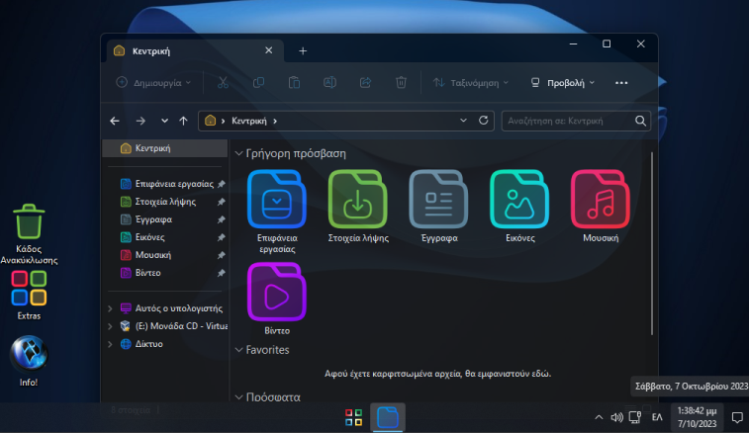Refresh the current folder view
Viewport: 749px width, 433px height.
click(x=483, y=120)
